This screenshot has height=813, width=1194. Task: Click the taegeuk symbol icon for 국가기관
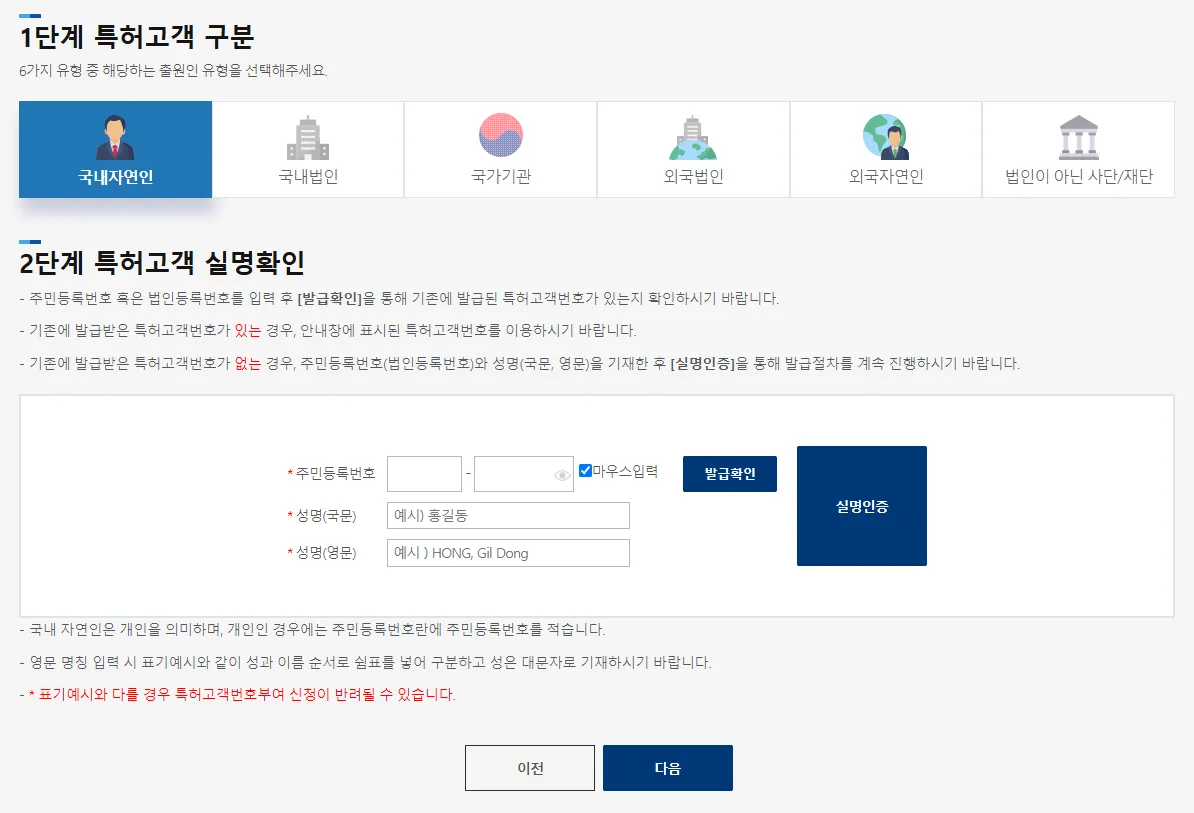tap(501, 136)
